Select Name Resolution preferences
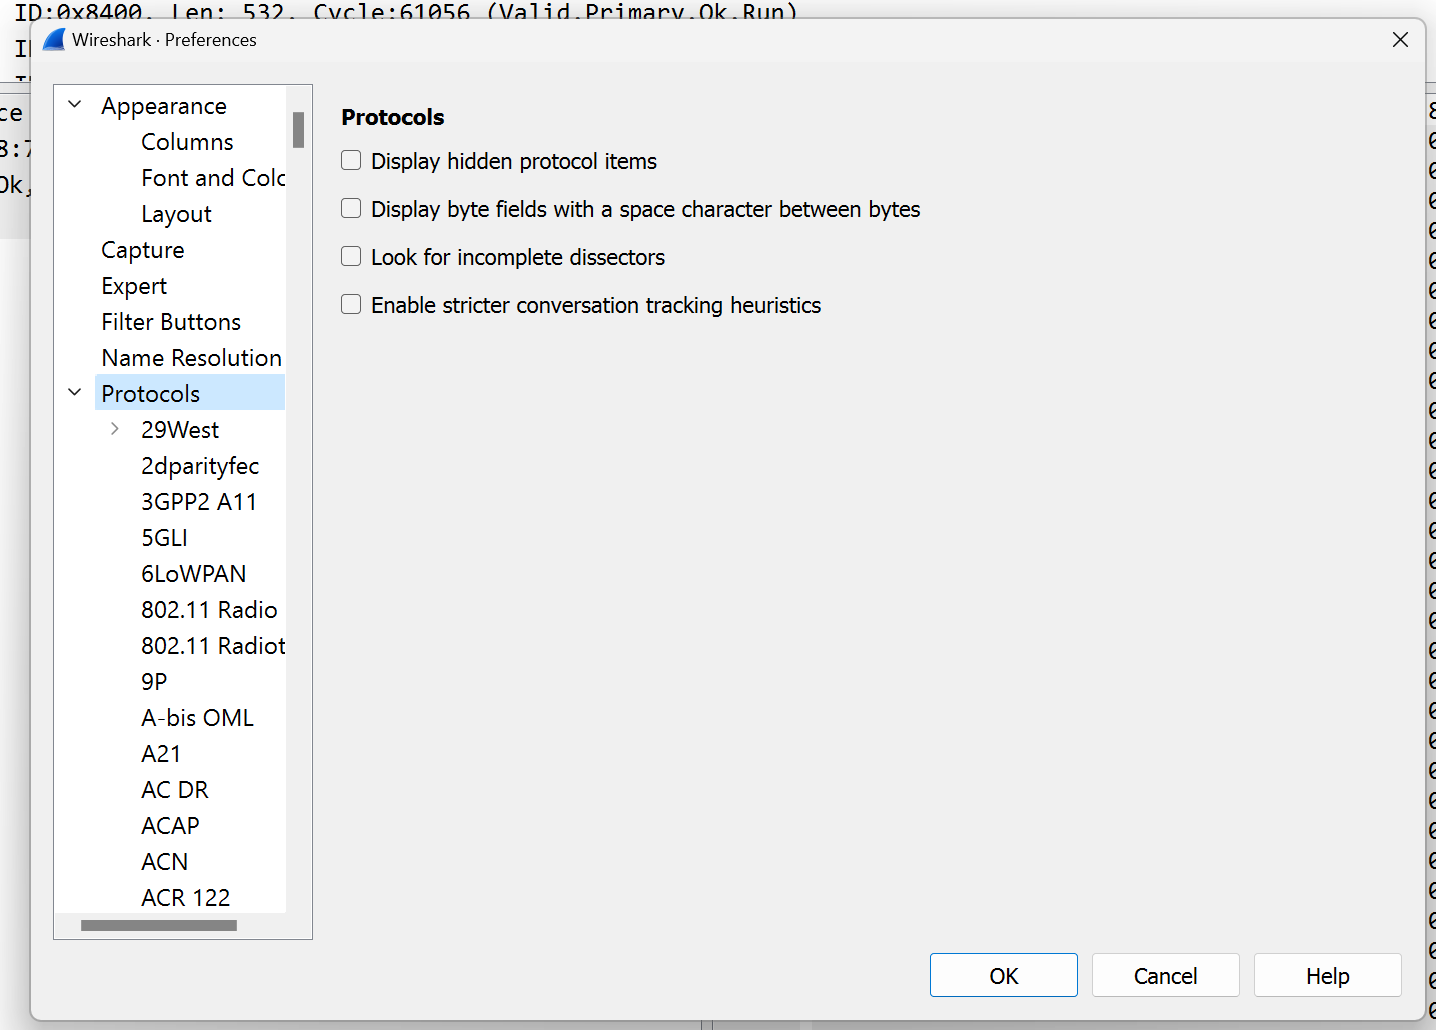The height and width of the screenshot is (1030, 1436). pos(191,358)
